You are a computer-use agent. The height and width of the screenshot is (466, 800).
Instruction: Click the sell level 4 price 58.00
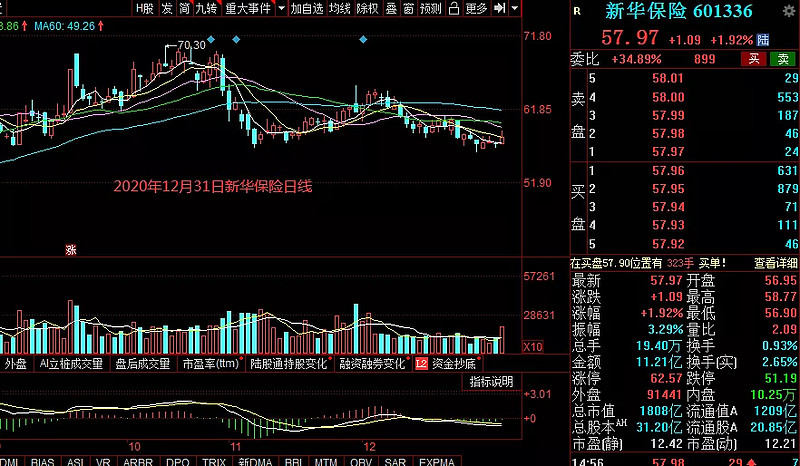(668, 97)
